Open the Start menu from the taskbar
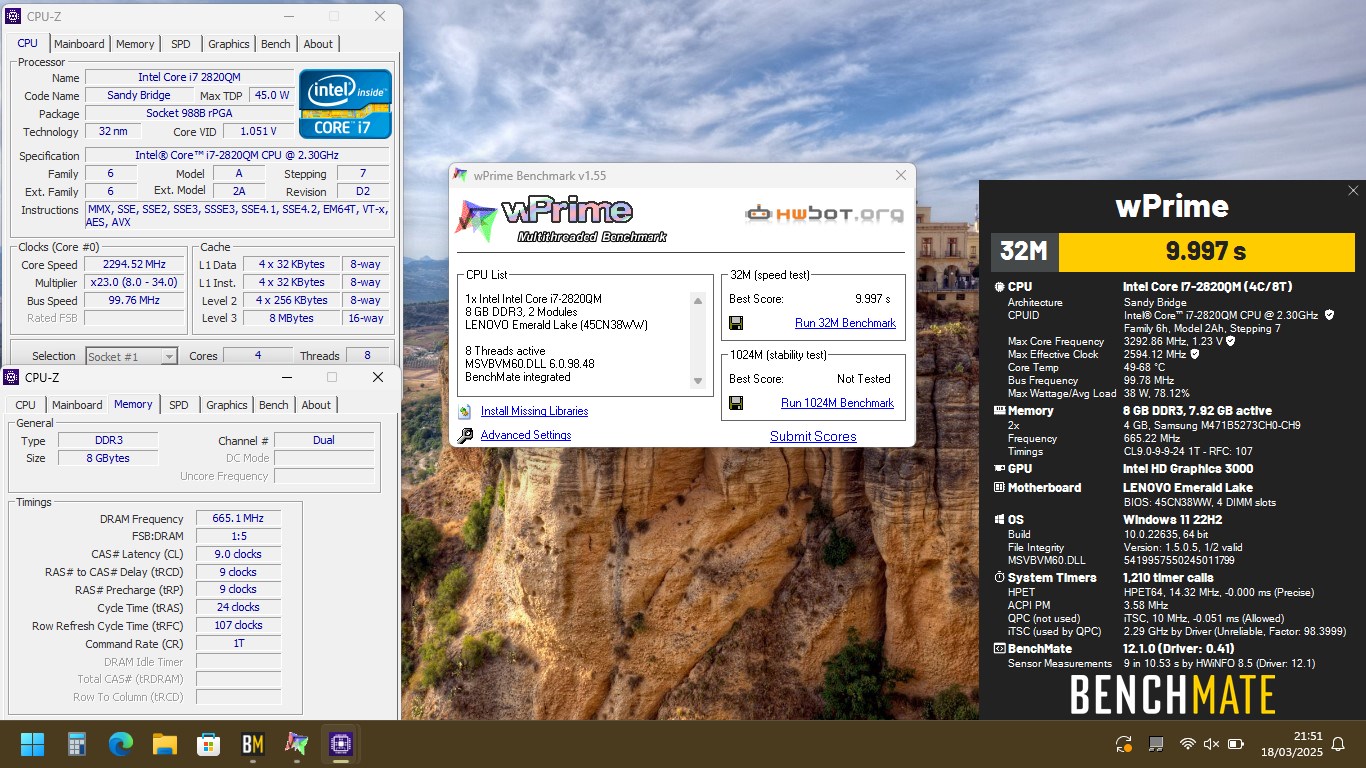The width and height of the screenshot is (1366, 768). (32, 744)
